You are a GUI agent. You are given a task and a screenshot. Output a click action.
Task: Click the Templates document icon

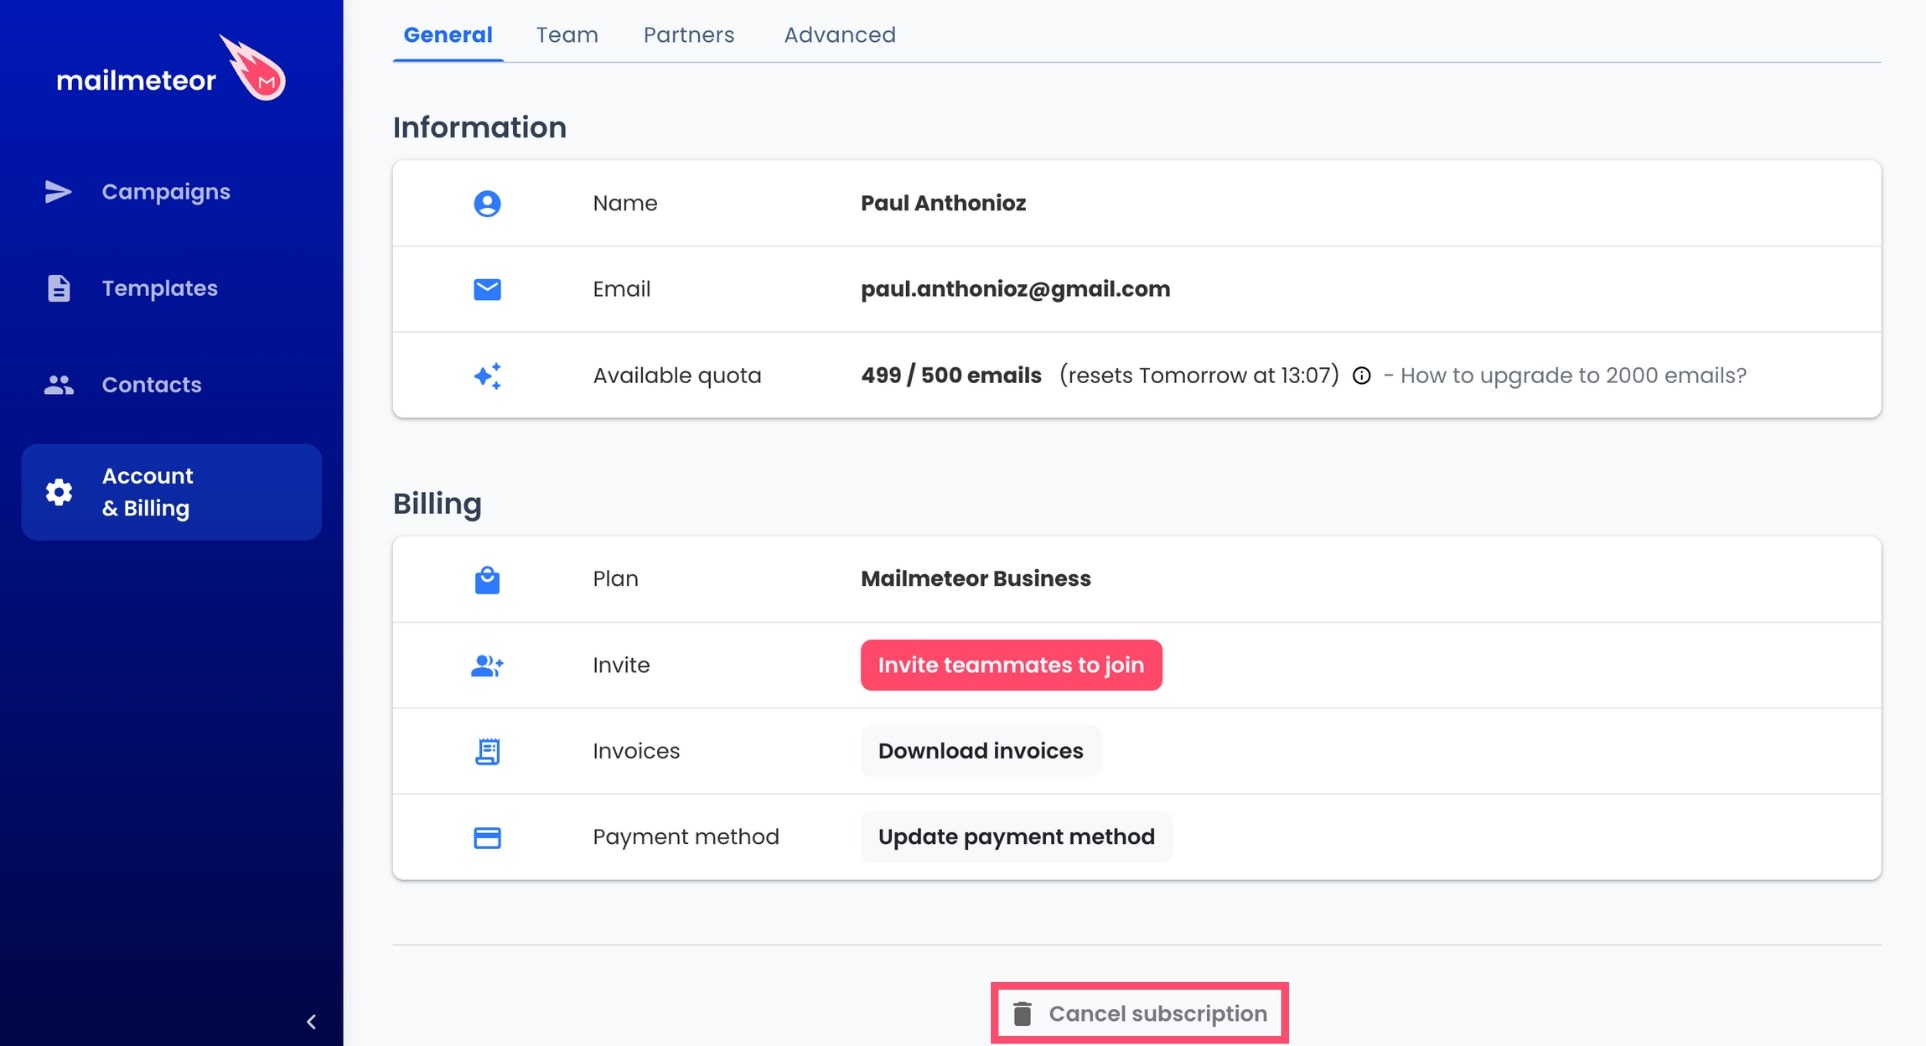point(59,288)
